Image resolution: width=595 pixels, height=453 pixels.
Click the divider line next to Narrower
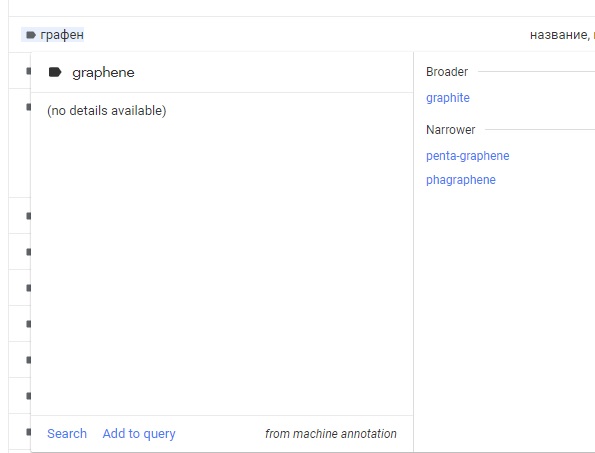[x=540, y=129]
